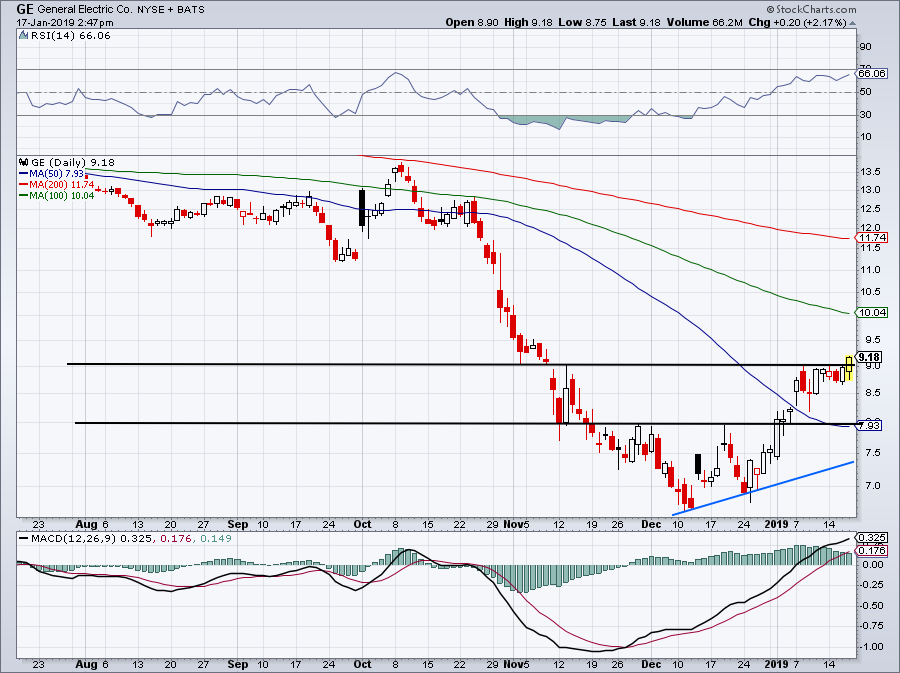The width and height of the screenshot is (900, 673).
Task: Click the 9.18 last price tag
Action: (x=869, y=357)
